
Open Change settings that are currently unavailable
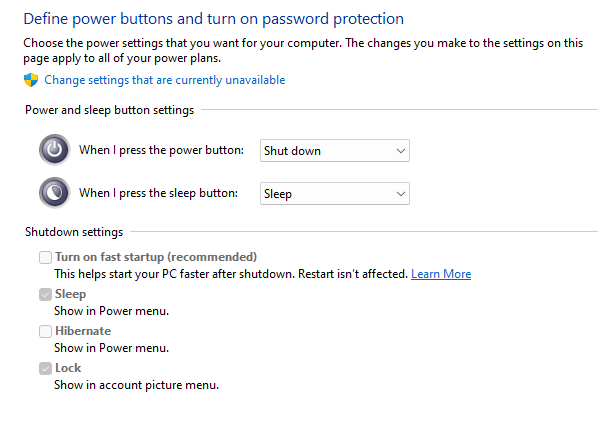164,80
